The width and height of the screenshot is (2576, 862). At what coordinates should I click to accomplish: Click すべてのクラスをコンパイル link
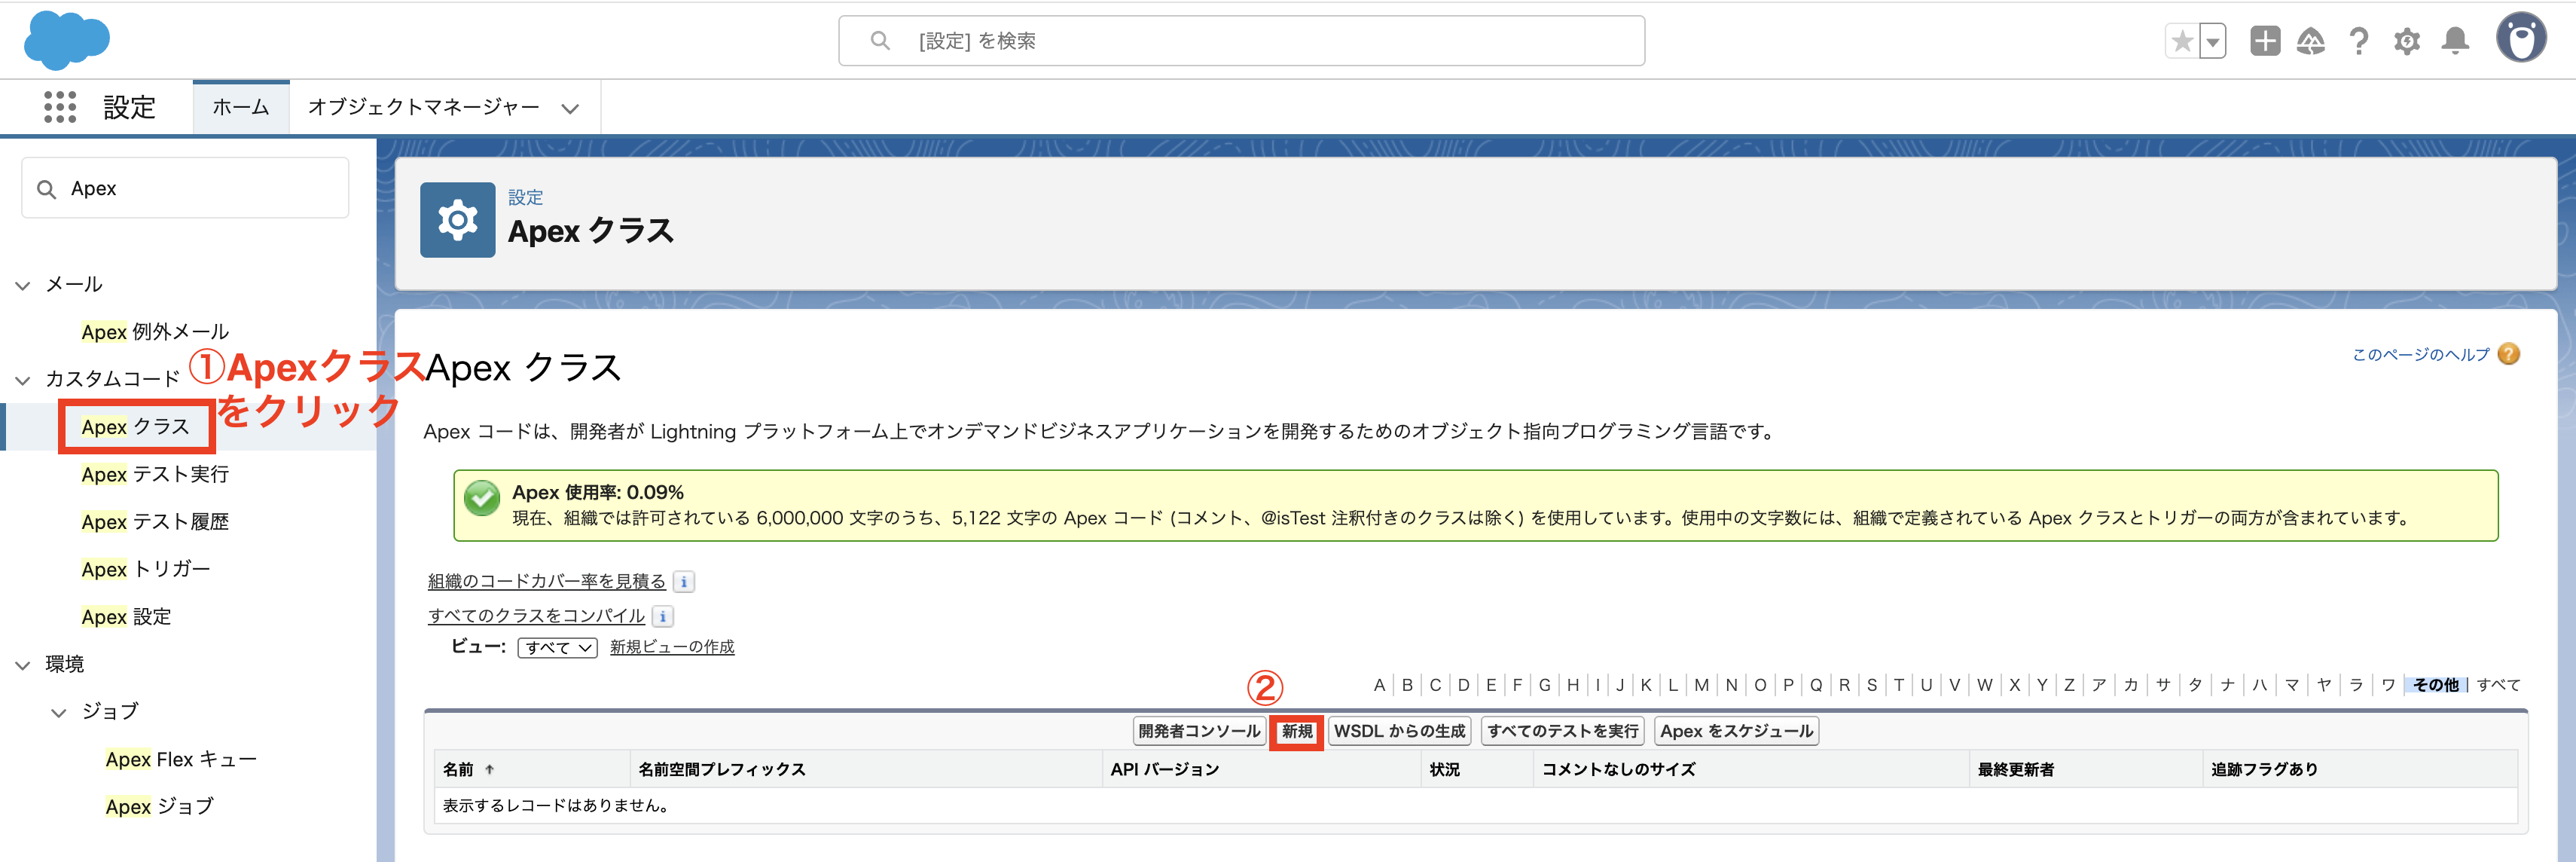point(536,616)
